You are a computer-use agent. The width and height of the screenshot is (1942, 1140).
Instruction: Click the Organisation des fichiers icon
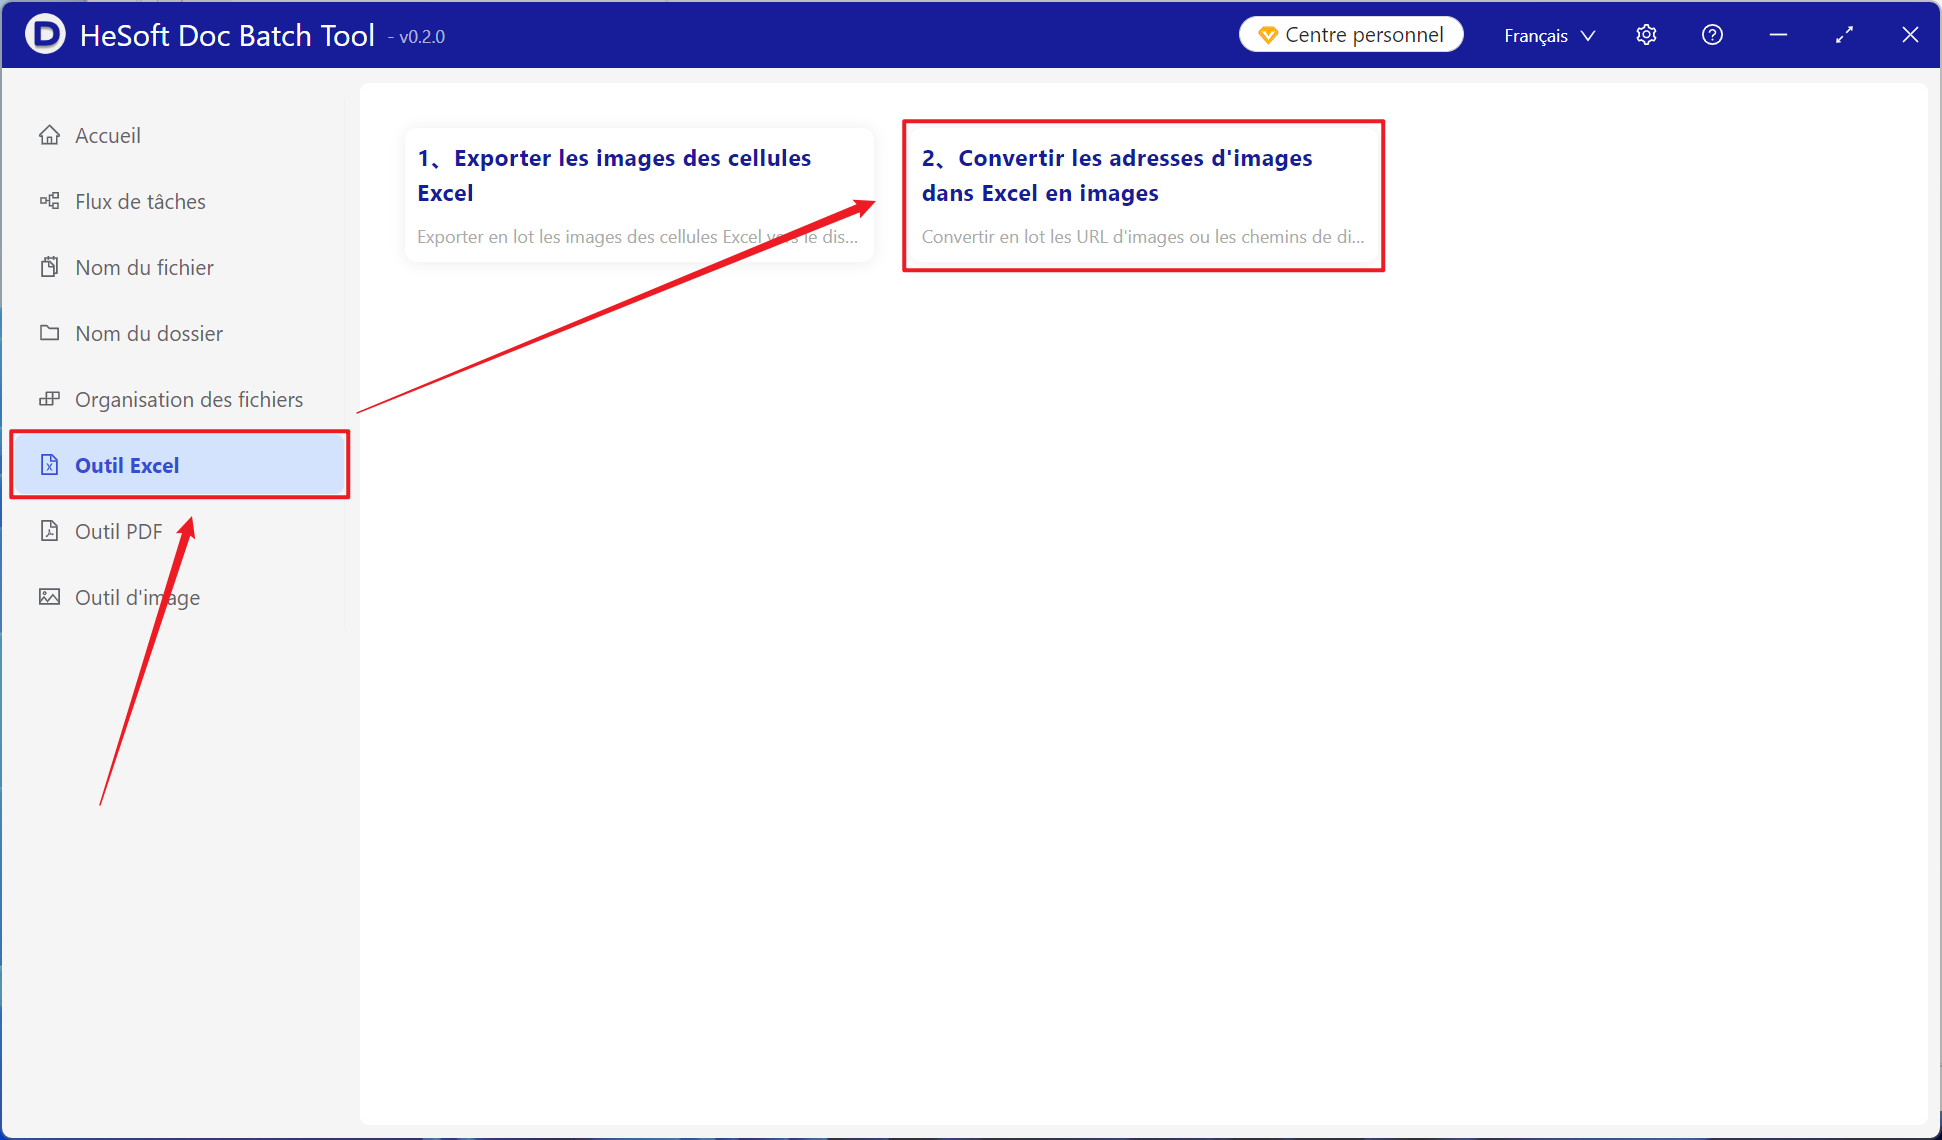pos(49,399)
